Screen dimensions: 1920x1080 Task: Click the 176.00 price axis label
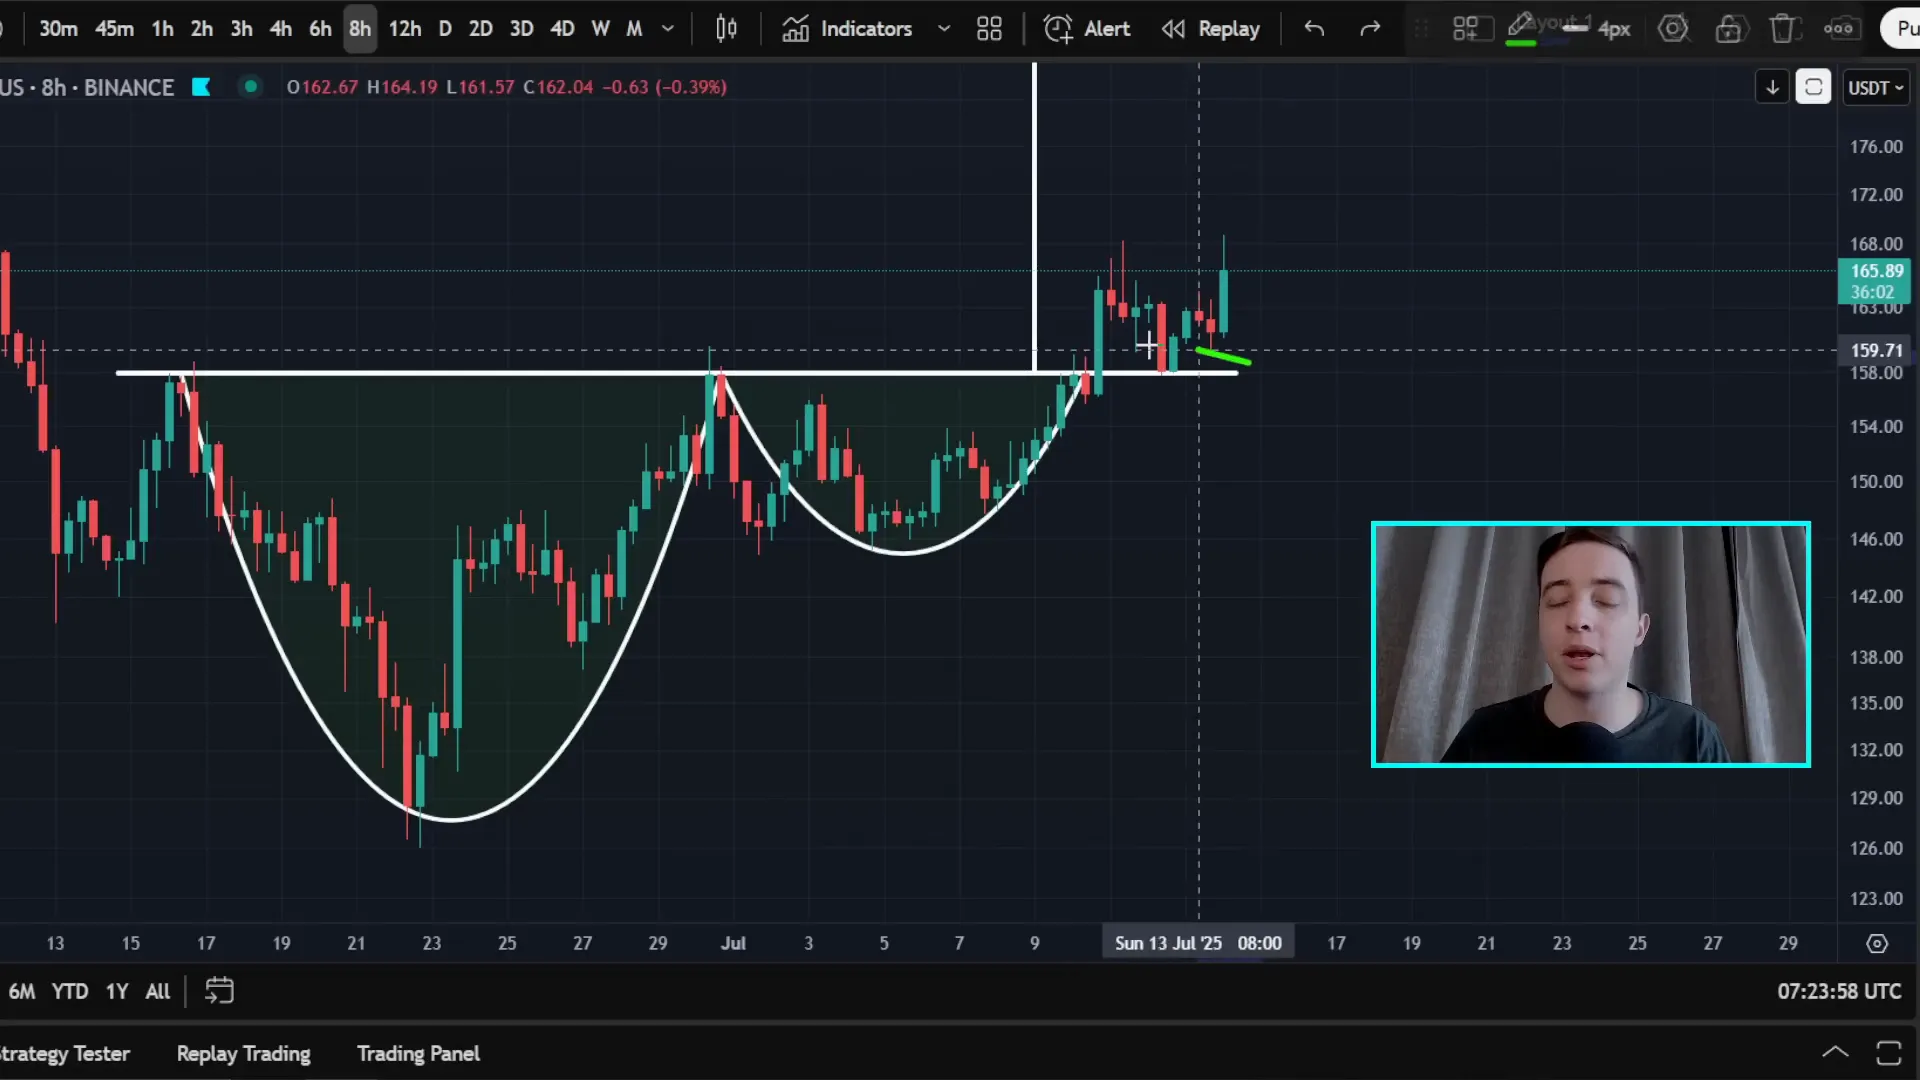pos(1876,147)
